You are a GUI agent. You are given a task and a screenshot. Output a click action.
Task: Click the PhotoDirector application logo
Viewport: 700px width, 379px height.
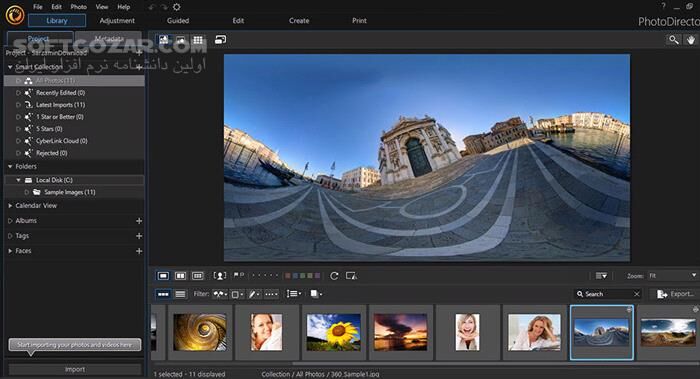click(15, 15)
